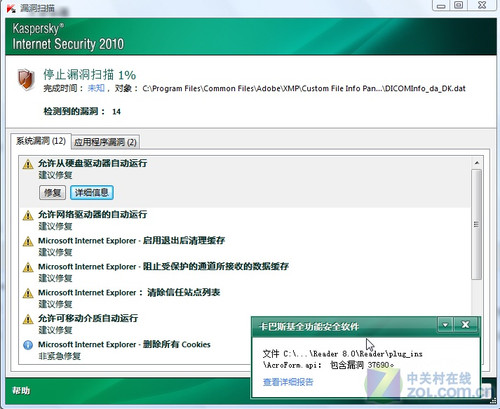The image size is (500, 409).
Task: Click warning icon beside 允许从硬盘驱动器自动运行
Action: (28, 164)
